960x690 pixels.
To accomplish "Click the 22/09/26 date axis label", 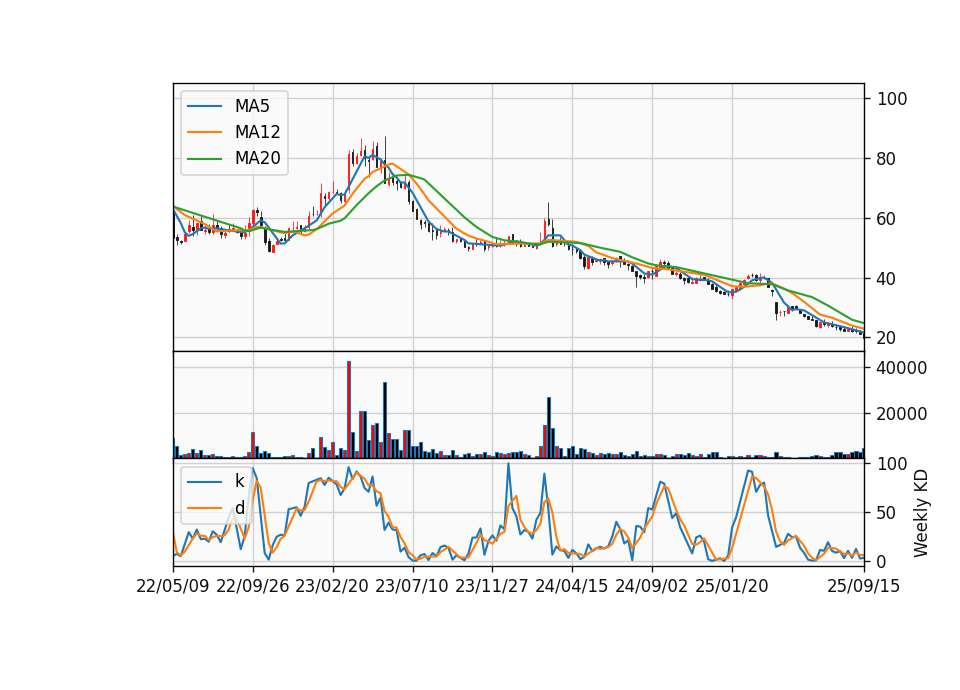I will click(x=253, y=586).
